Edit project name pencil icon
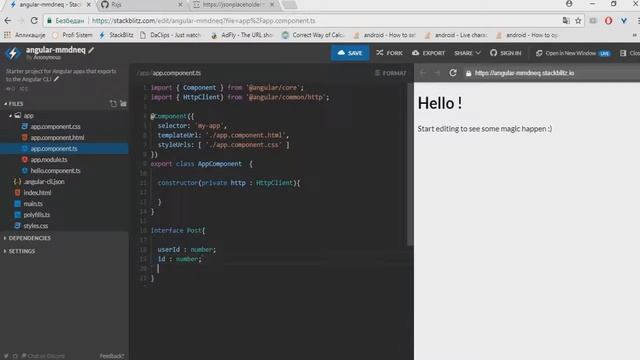Viewport: 640px width, 360px height. (x=91, y=50)
